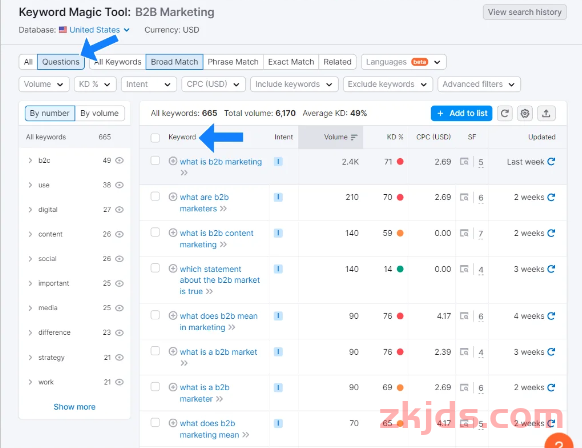
Task: Open the Volume filter dropdown
Action: click(44, 84)
